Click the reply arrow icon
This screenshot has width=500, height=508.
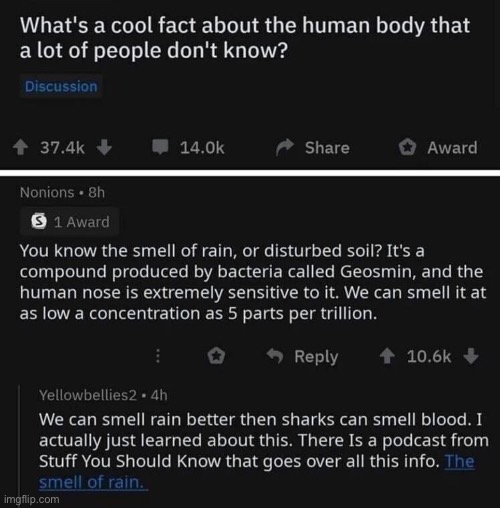click(275, 356)
